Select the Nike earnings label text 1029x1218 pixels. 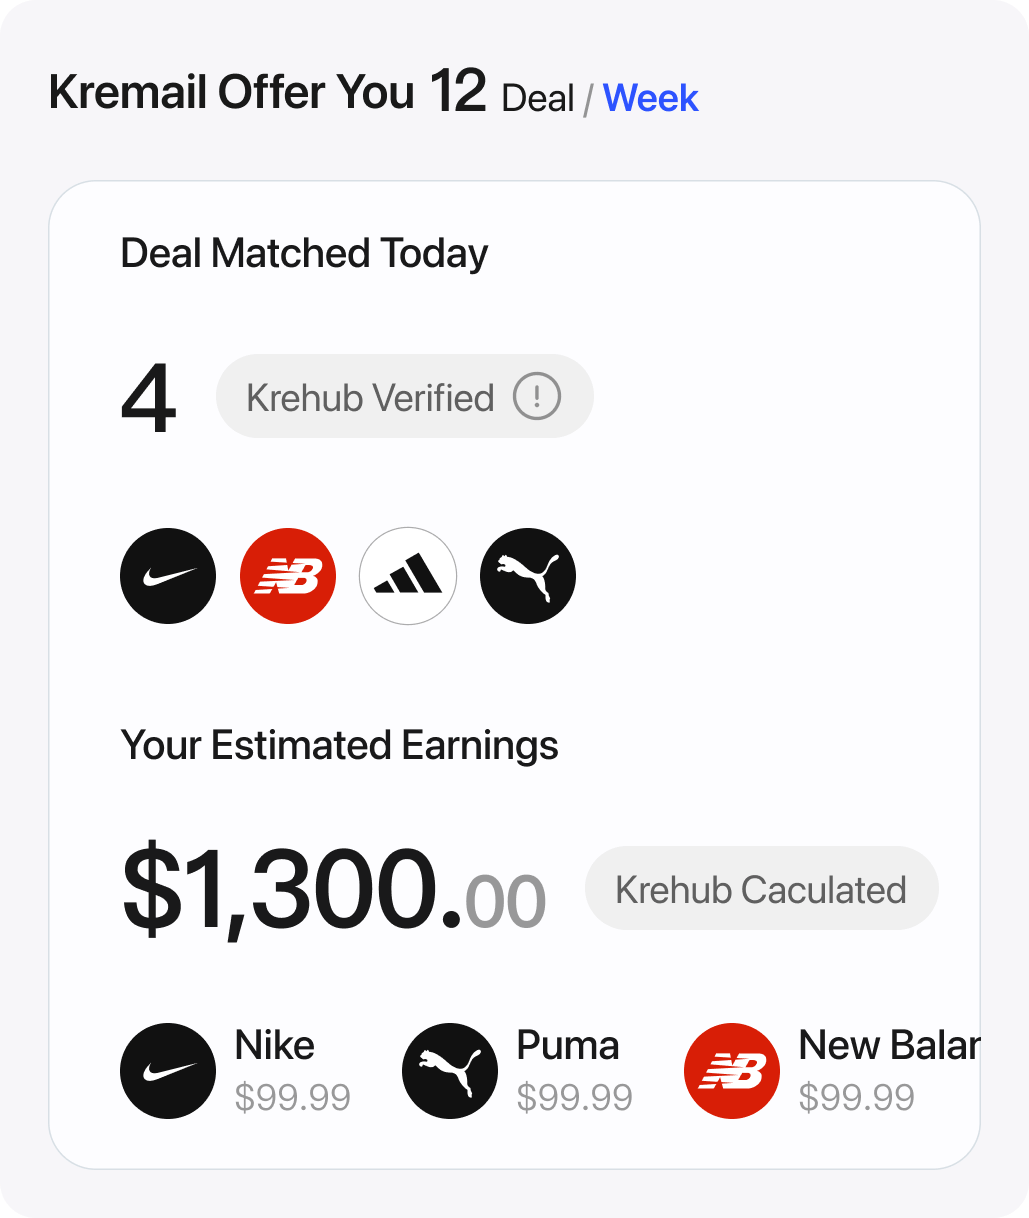coord(275,1046)
